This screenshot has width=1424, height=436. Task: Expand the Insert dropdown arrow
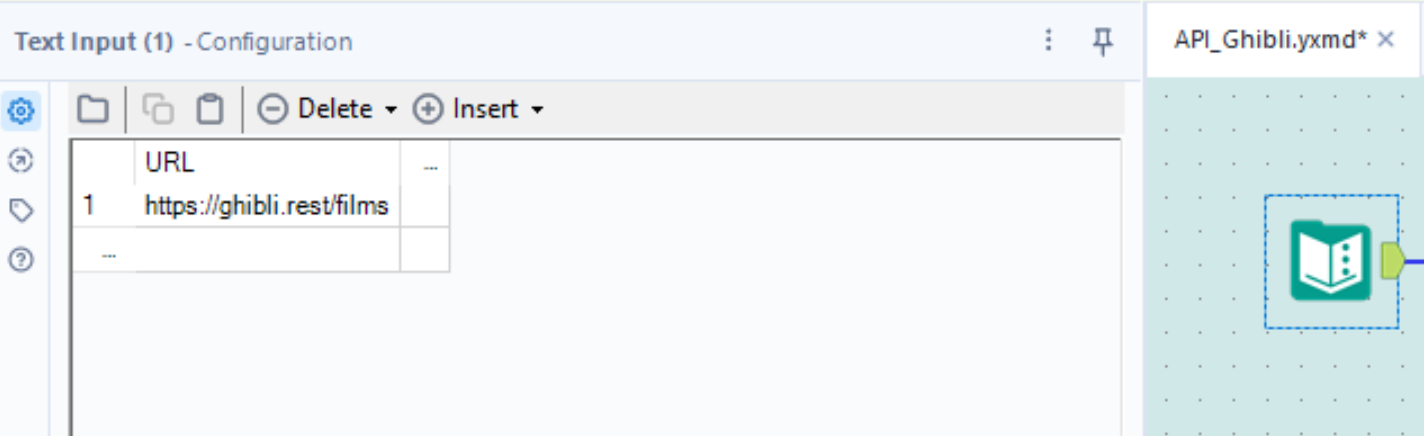(x=537, y=110)
